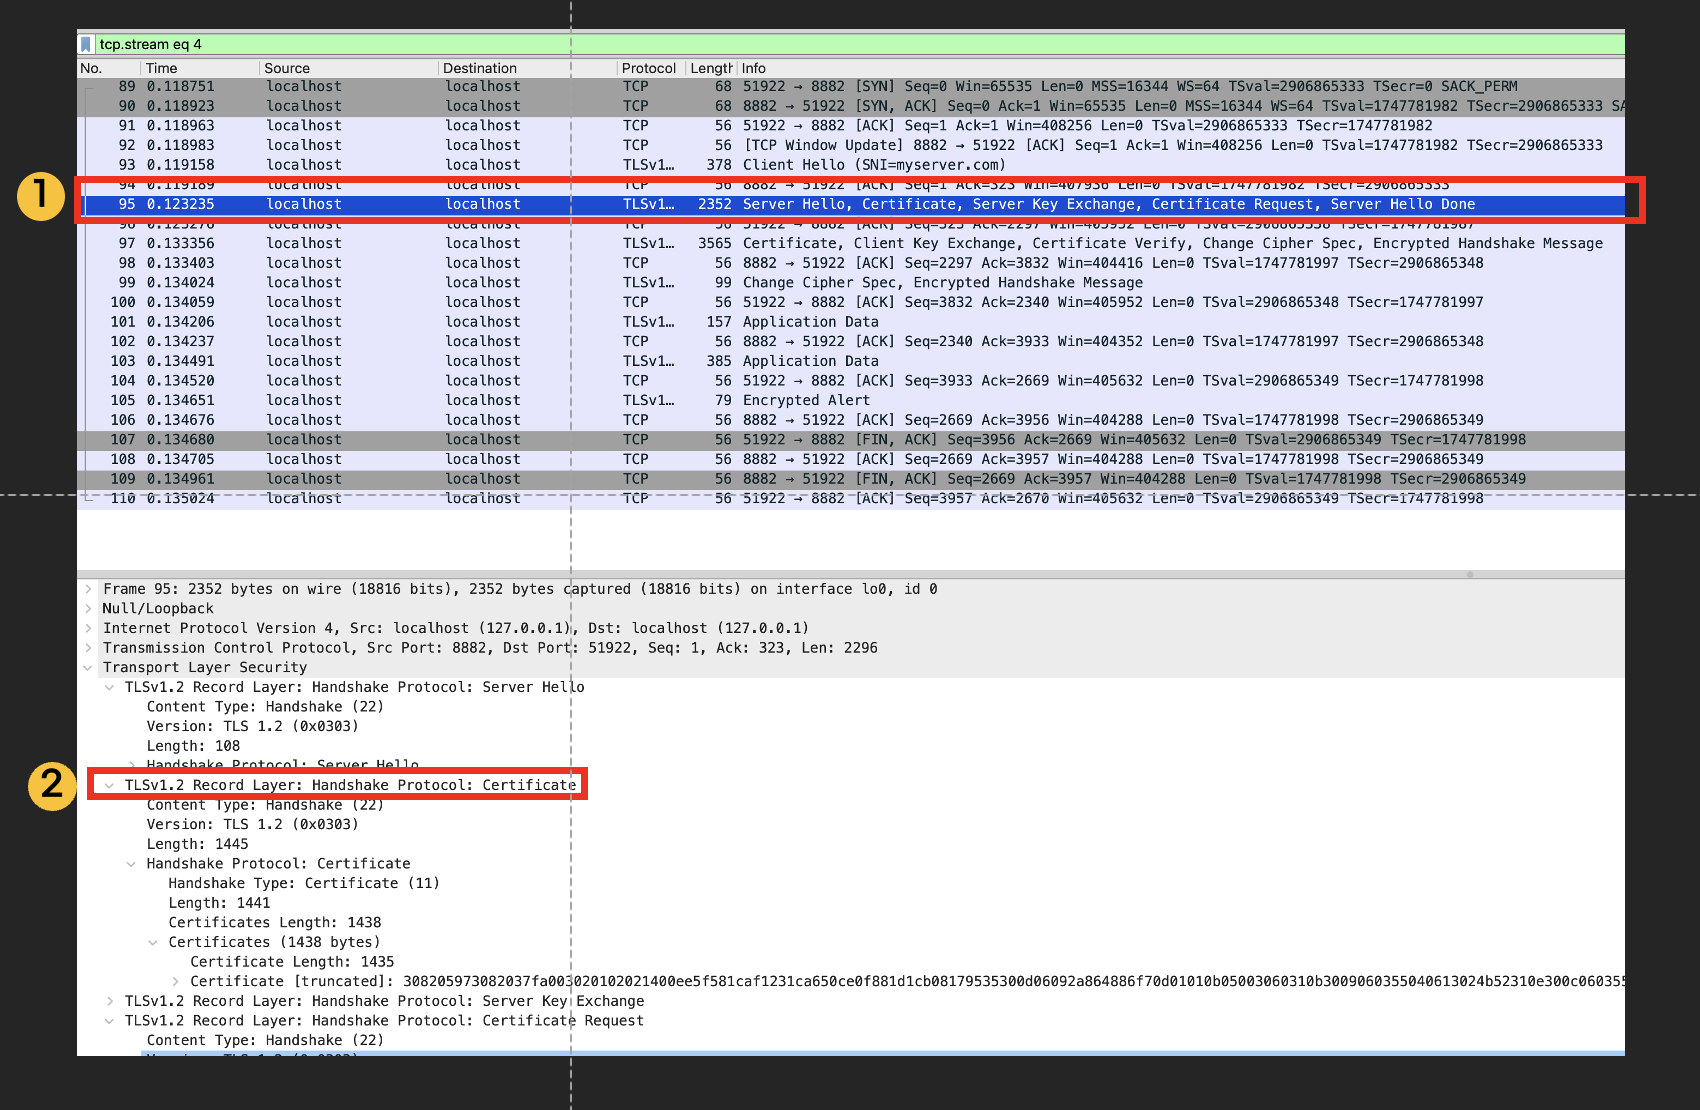Expand the Server Key Exchange record layer
Screen dimensions: 1700x1110
pyautogui.click(x=110, y=1001)
